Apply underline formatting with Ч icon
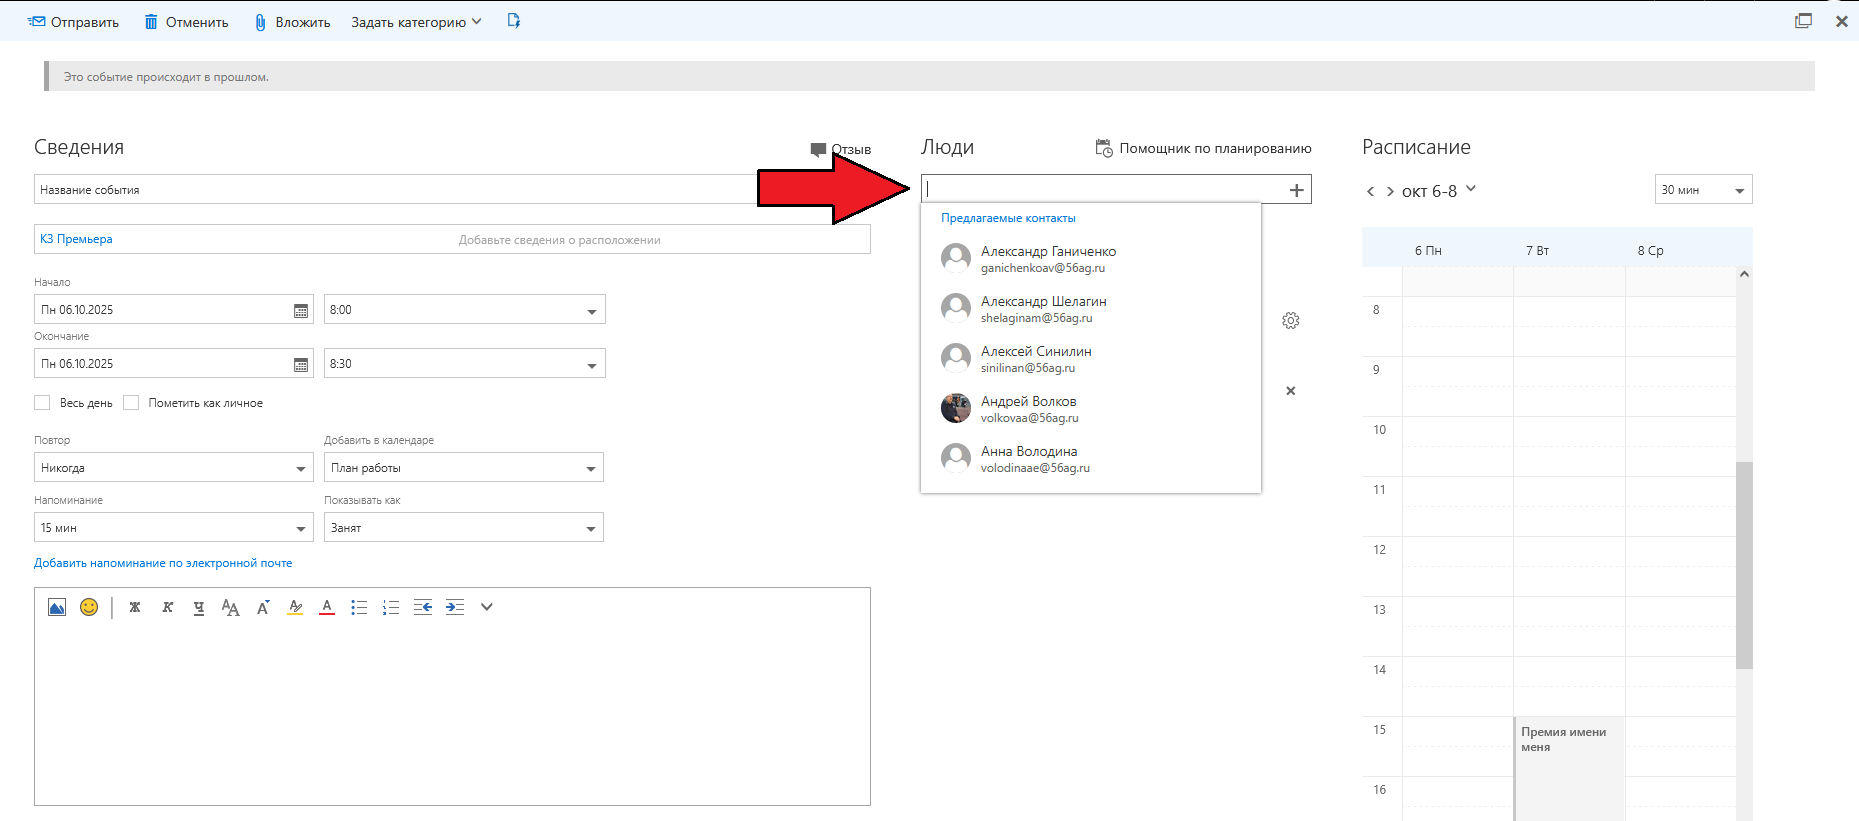The height and width of the screenshot is (821, 1859). [x=199, y=607]
